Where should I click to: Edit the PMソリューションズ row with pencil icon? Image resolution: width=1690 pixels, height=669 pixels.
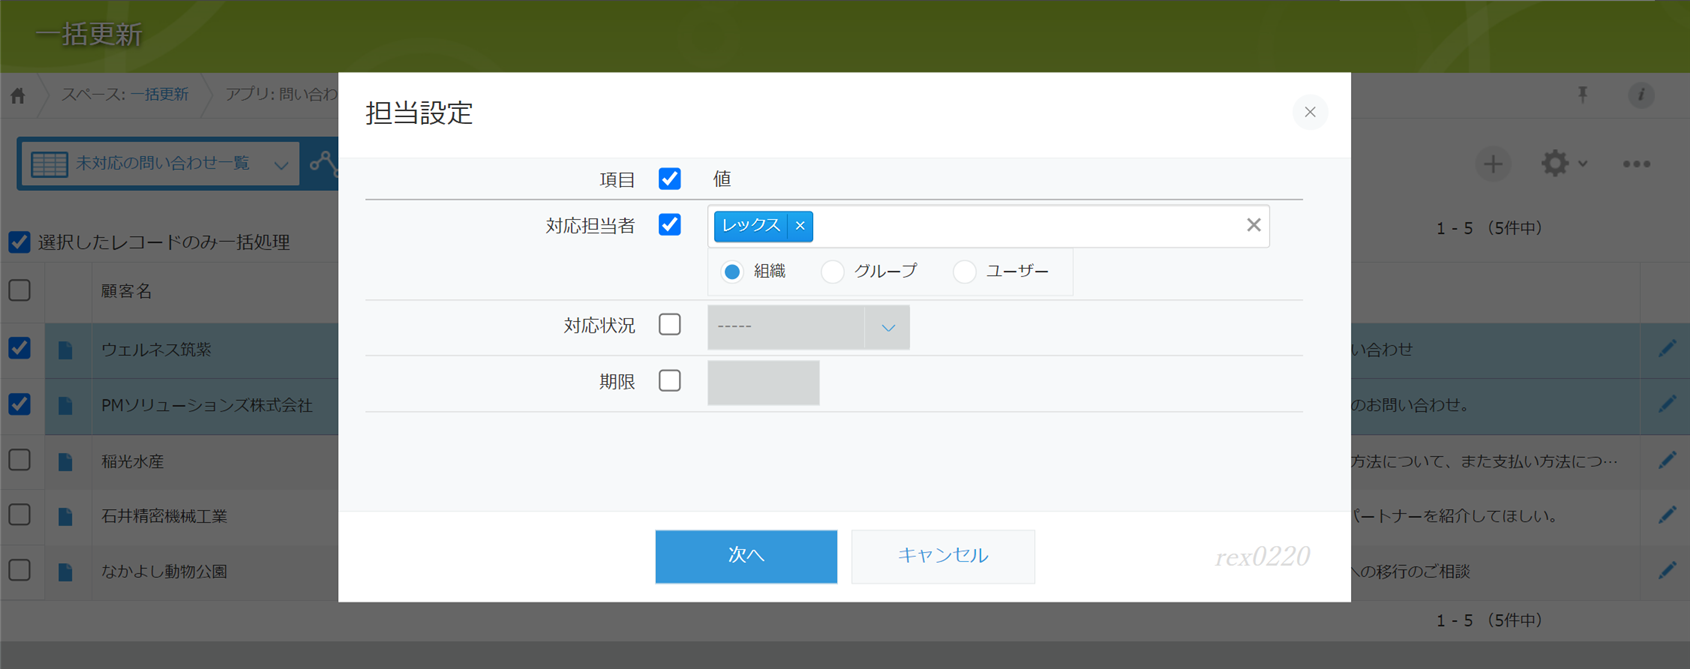point(1667,404)
